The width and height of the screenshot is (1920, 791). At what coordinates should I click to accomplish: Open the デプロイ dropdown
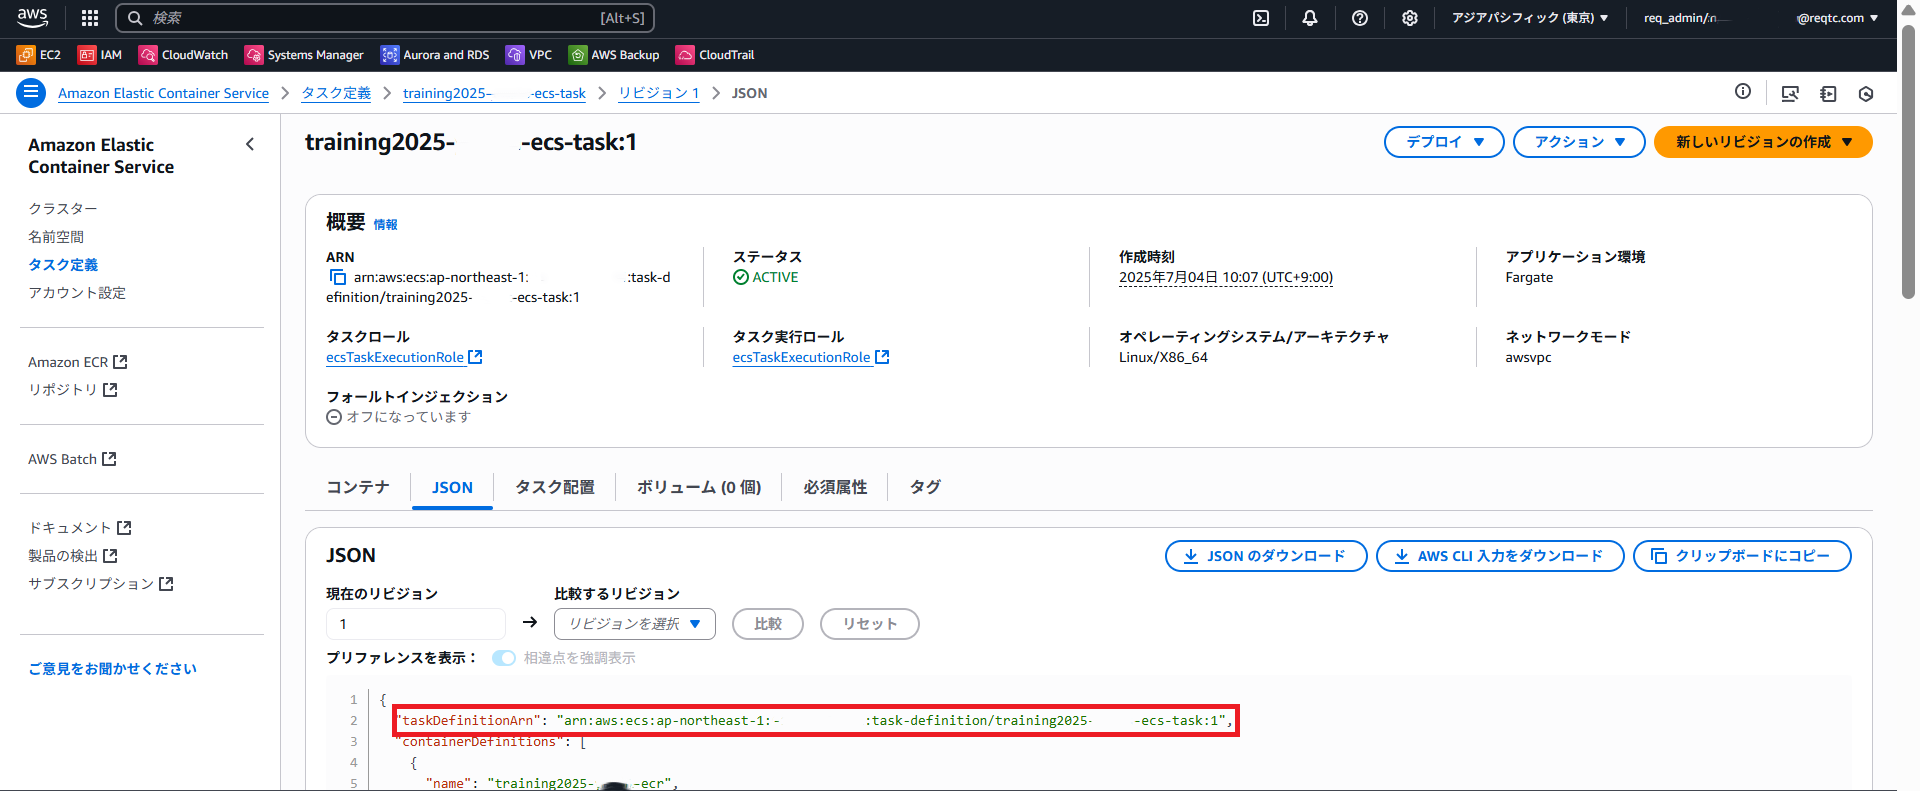pos(1444,142)
